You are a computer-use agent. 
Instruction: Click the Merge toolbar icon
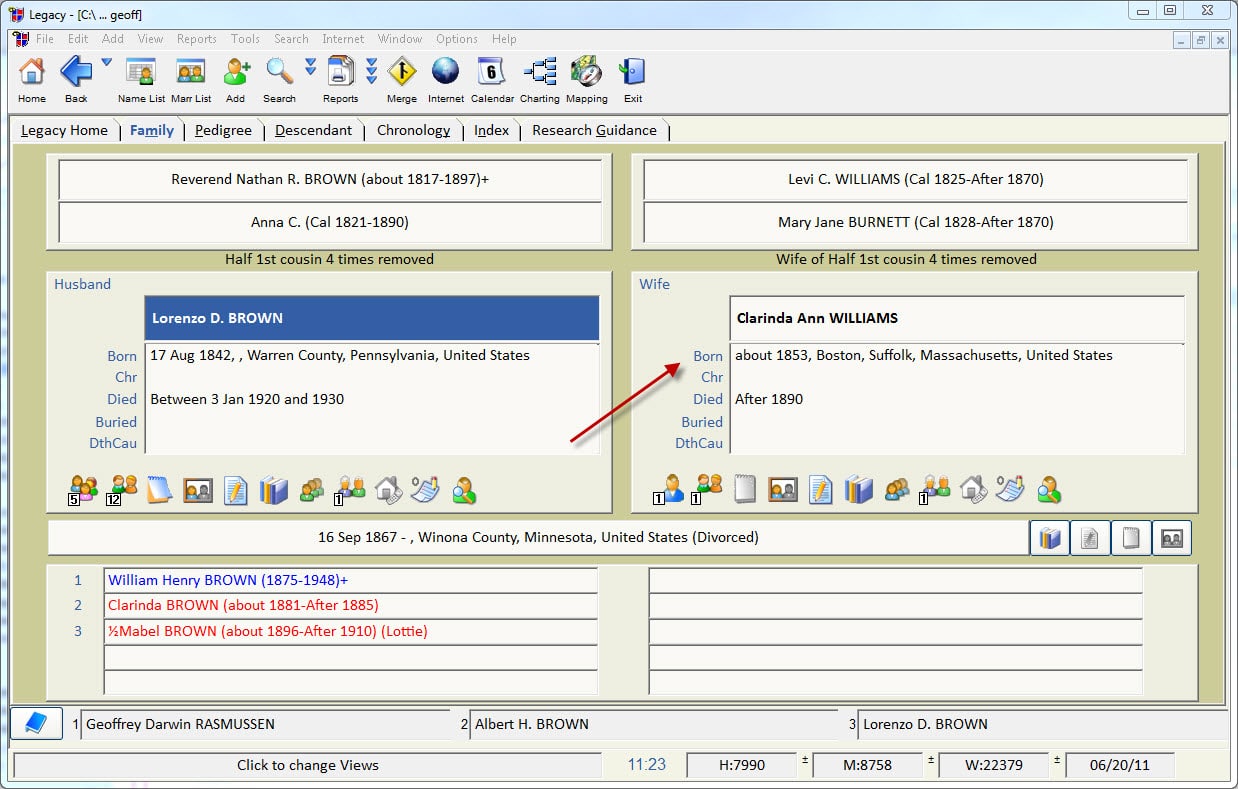(402, 74)
